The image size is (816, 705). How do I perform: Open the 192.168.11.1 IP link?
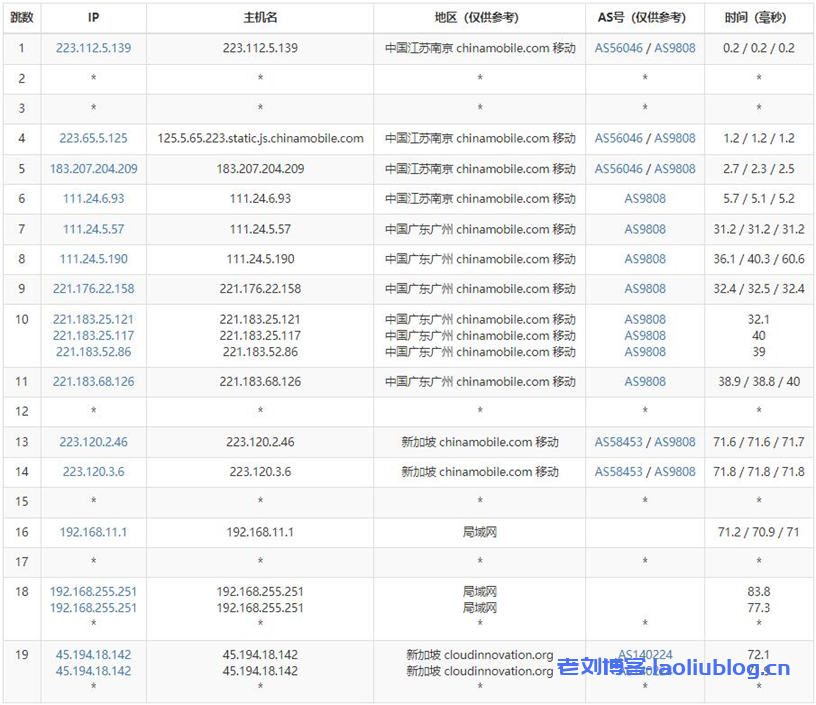point(93,533)
